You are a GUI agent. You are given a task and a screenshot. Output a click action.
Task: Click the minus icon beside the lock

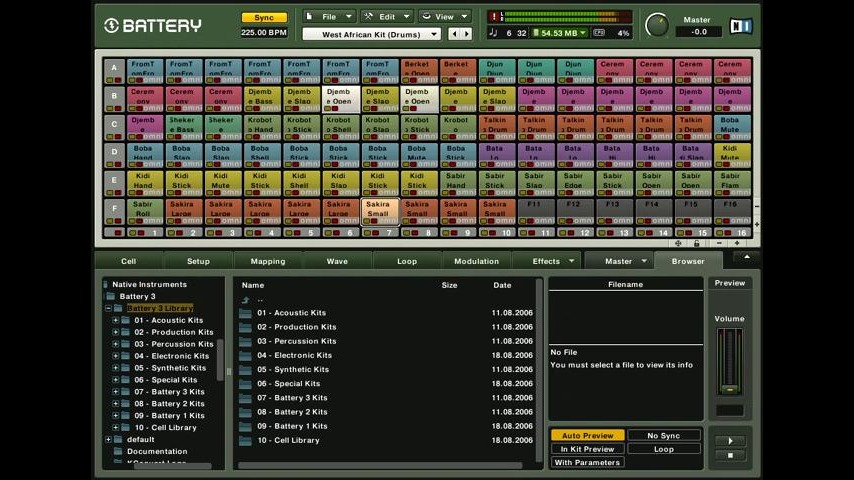click(719, 243)
